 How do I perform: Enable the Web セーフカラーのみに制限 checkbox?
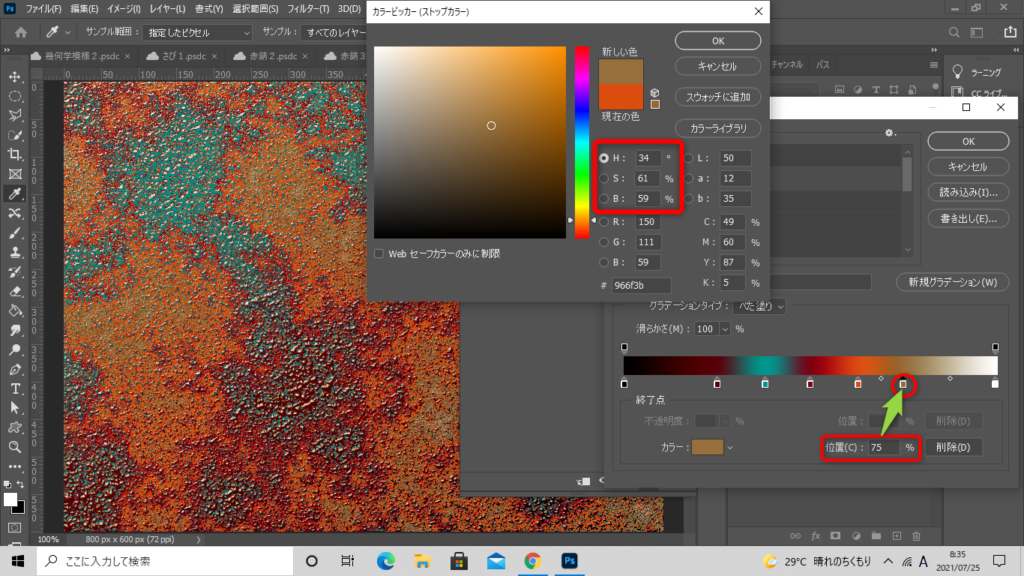(379, 253)
